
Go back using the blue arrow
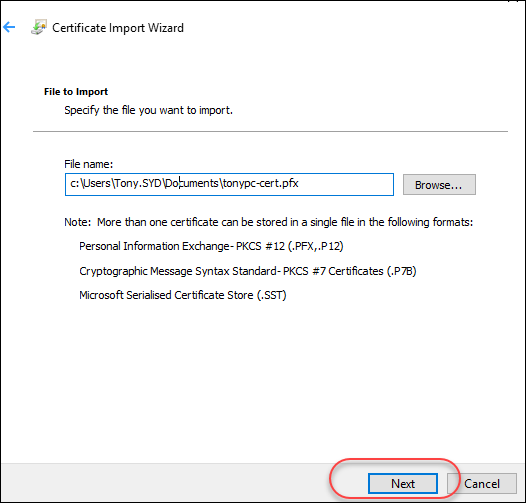(x=9, y=27)
